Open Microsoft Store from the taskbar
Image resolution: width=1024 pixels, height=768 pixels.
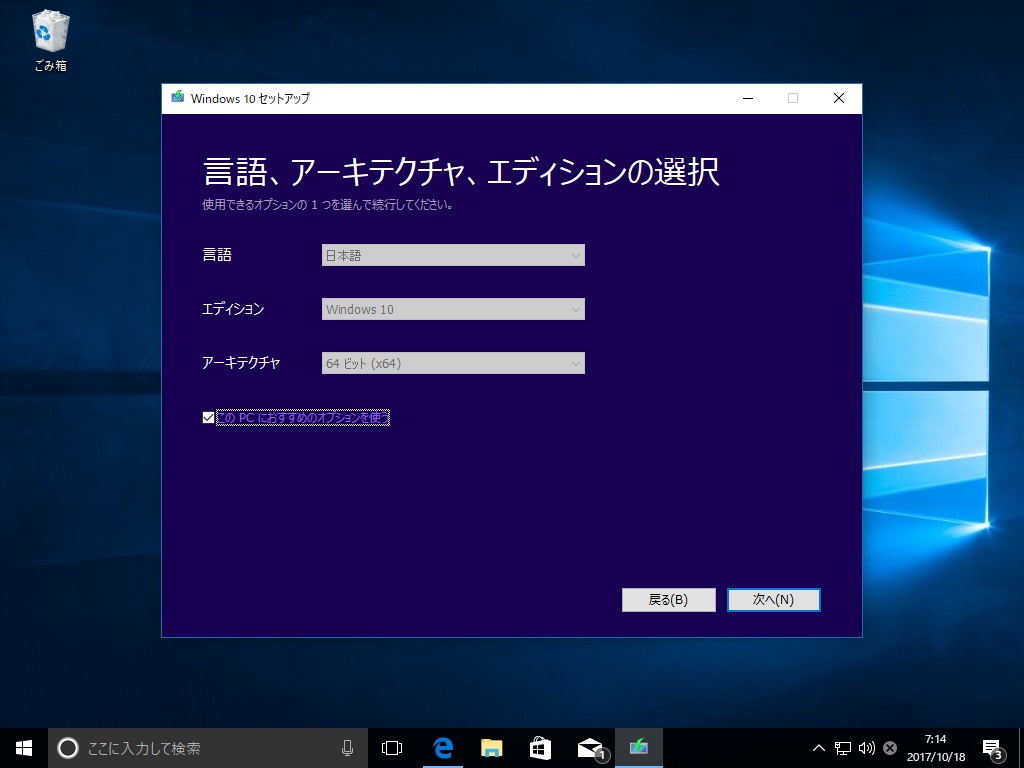(540, 748)
